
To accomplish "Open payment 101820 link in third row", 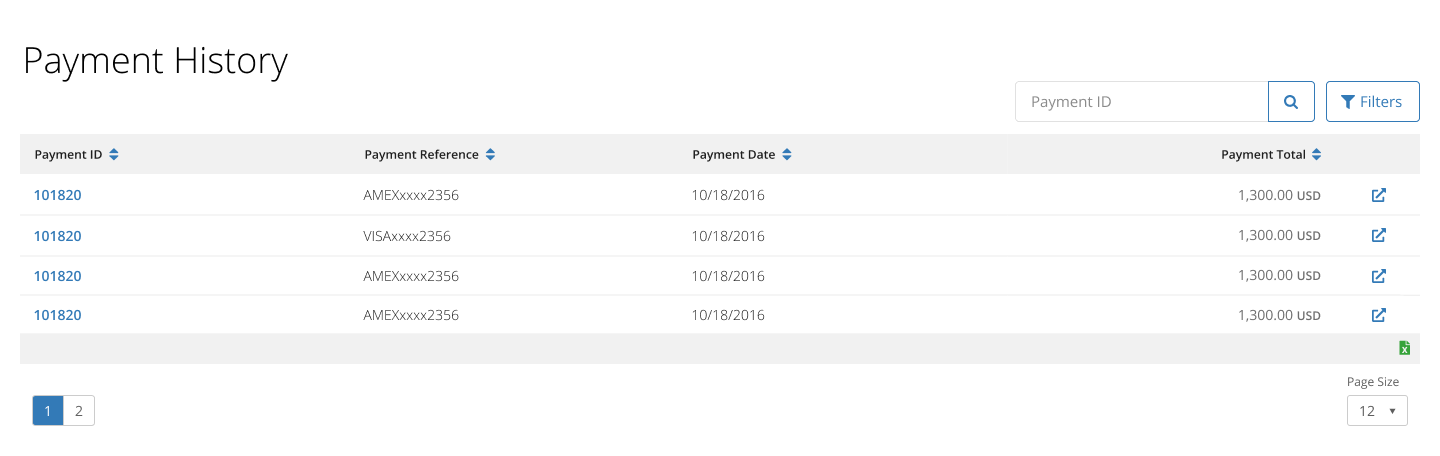I will pos(58,276).
